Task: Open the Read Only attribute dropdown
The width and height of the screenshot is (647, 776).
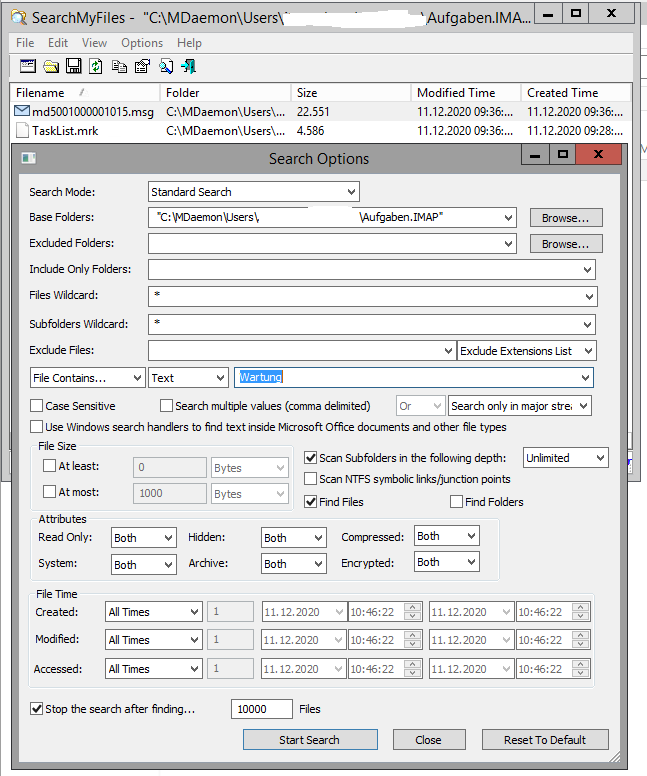Action: [143, 538]
